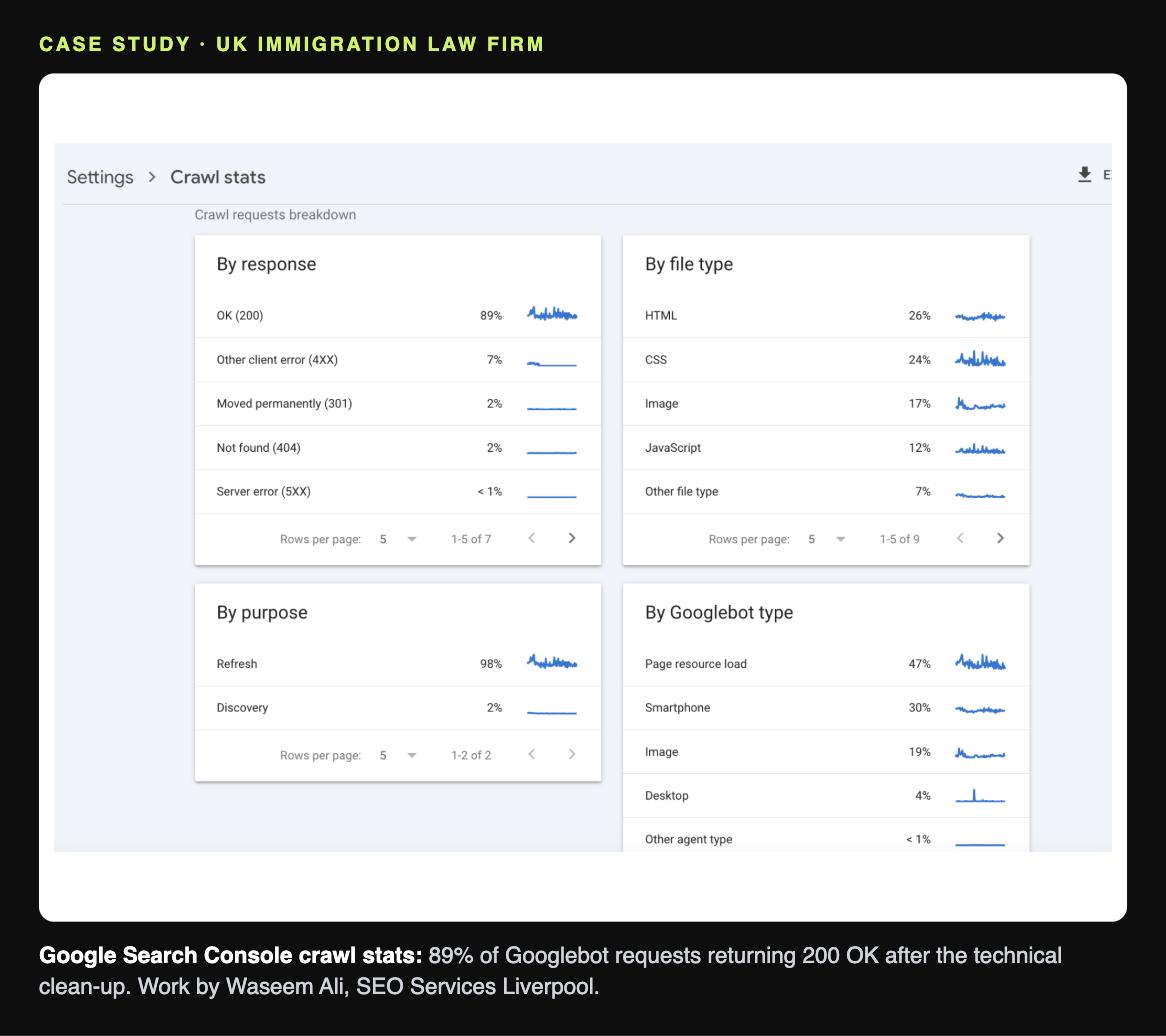Click the Crawl requests breakdown label
1166x1036 pixels.
coord(275,215)
